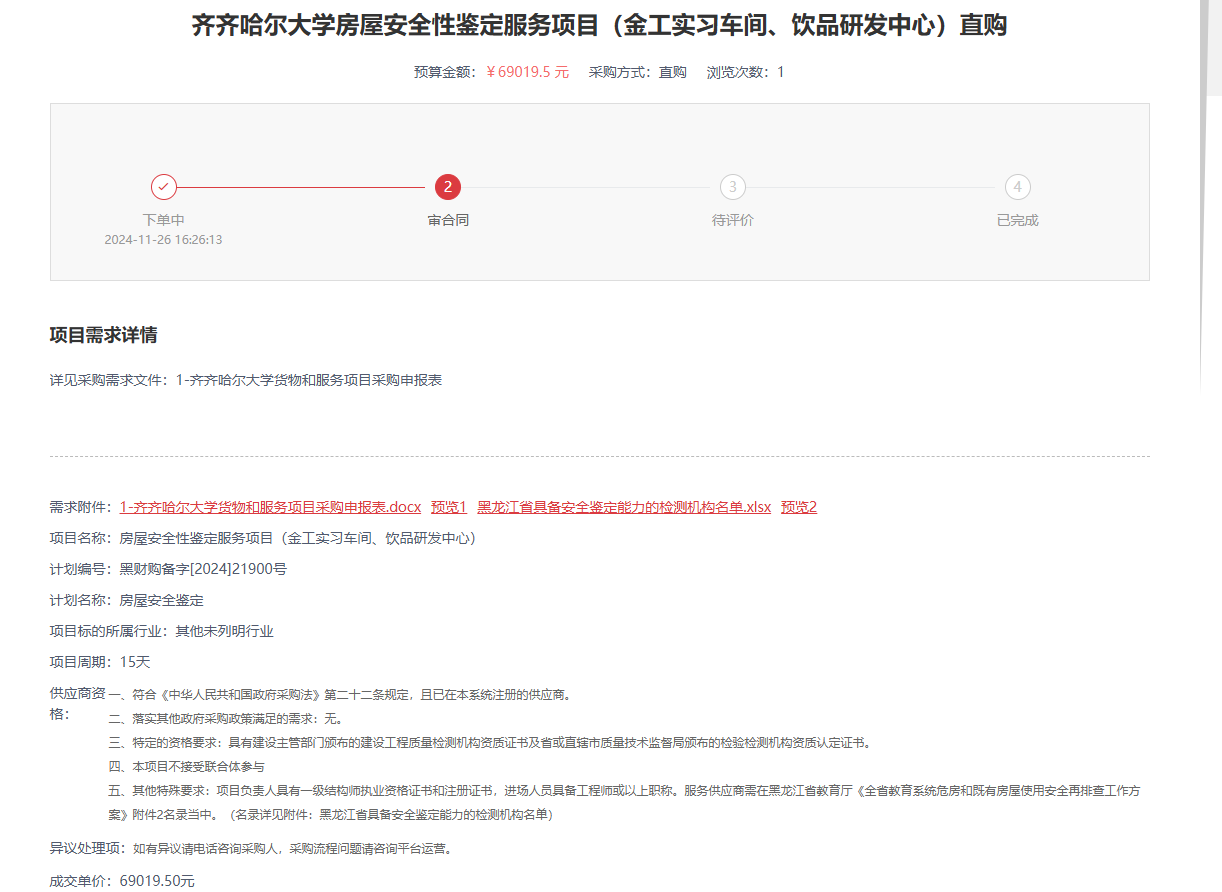Open the 采购申报表.docx attachment link
Screen dimensions: 1222x892
click(270, 507)
